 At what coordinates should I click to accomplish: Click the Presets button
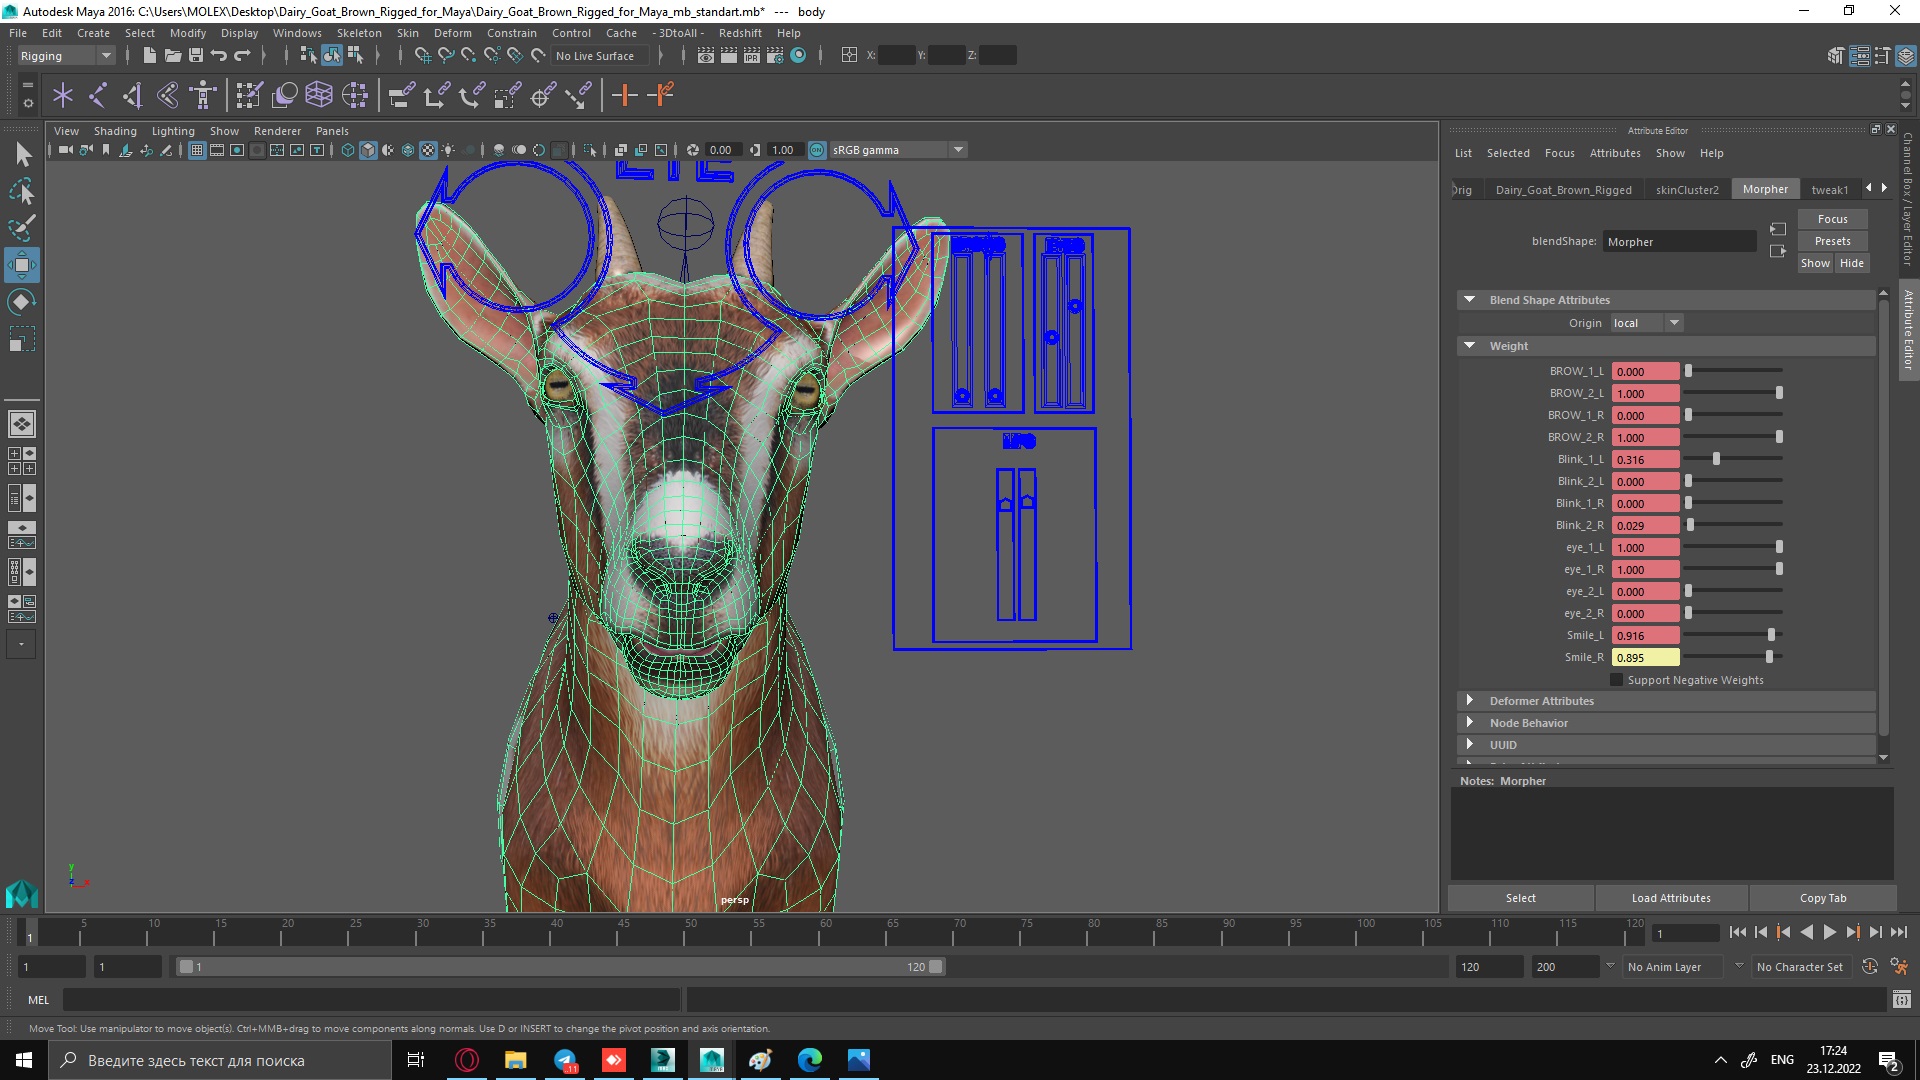point(1832,241)
